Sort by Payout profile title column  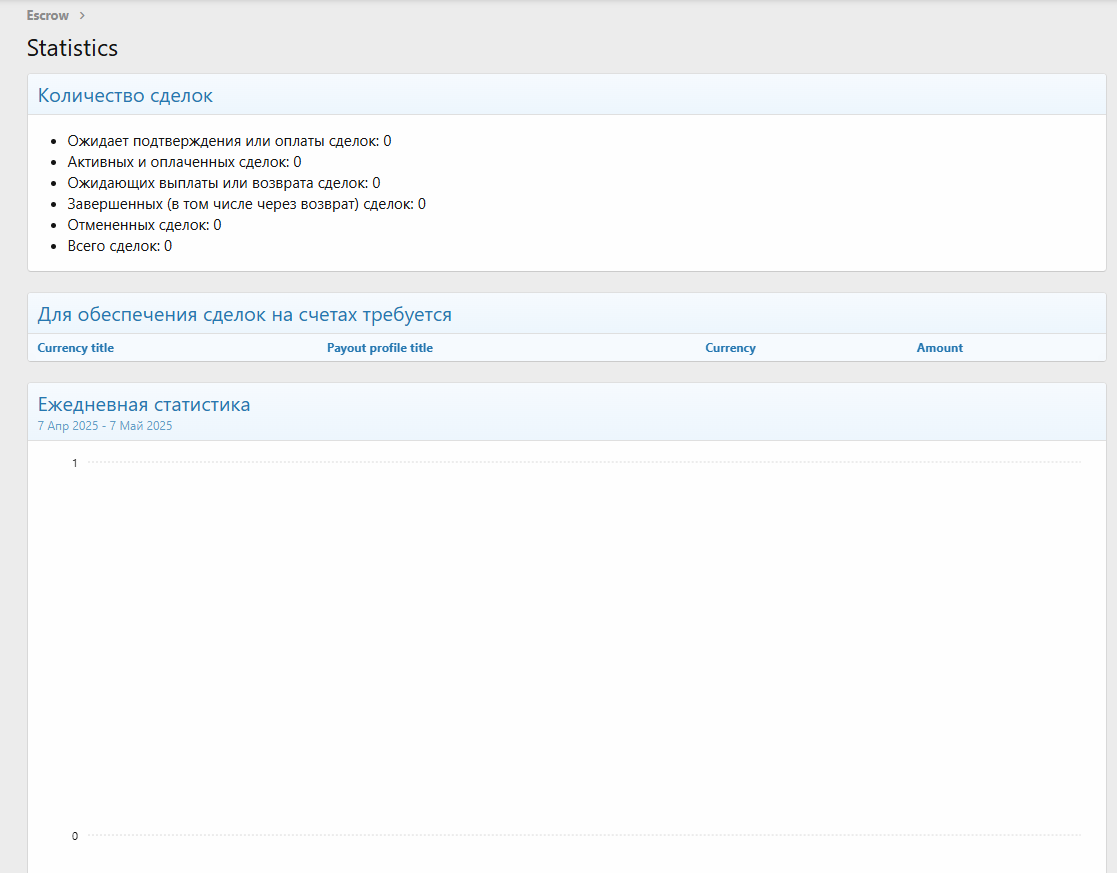point(380,348)
